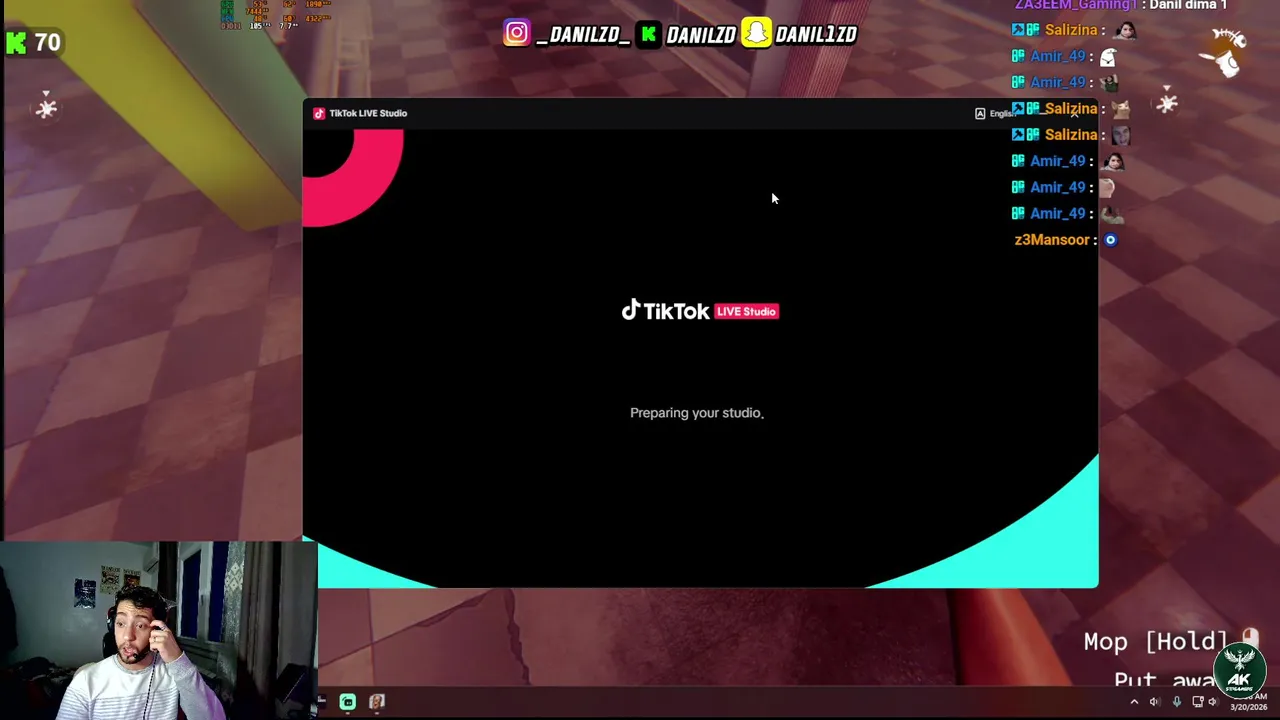Click the AK Streamers round logo badge
The height and width of the screenshot is (720, 1280).
1240,671
